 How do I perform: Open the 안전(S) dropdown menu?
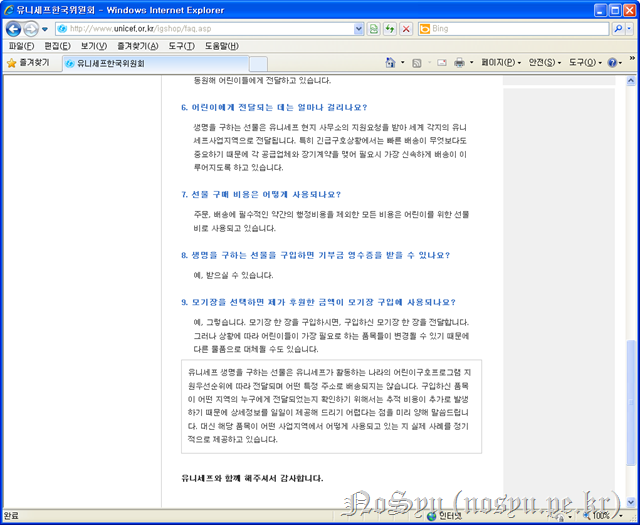[546, 63]
